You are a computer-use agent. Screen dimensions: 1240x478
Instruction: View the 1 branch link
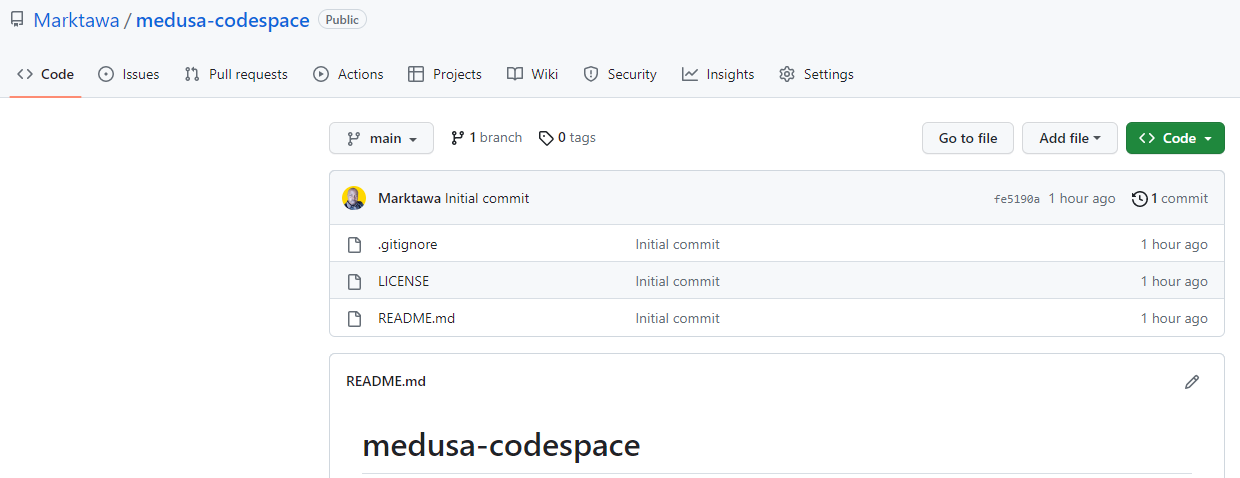(x=486, y=138)
